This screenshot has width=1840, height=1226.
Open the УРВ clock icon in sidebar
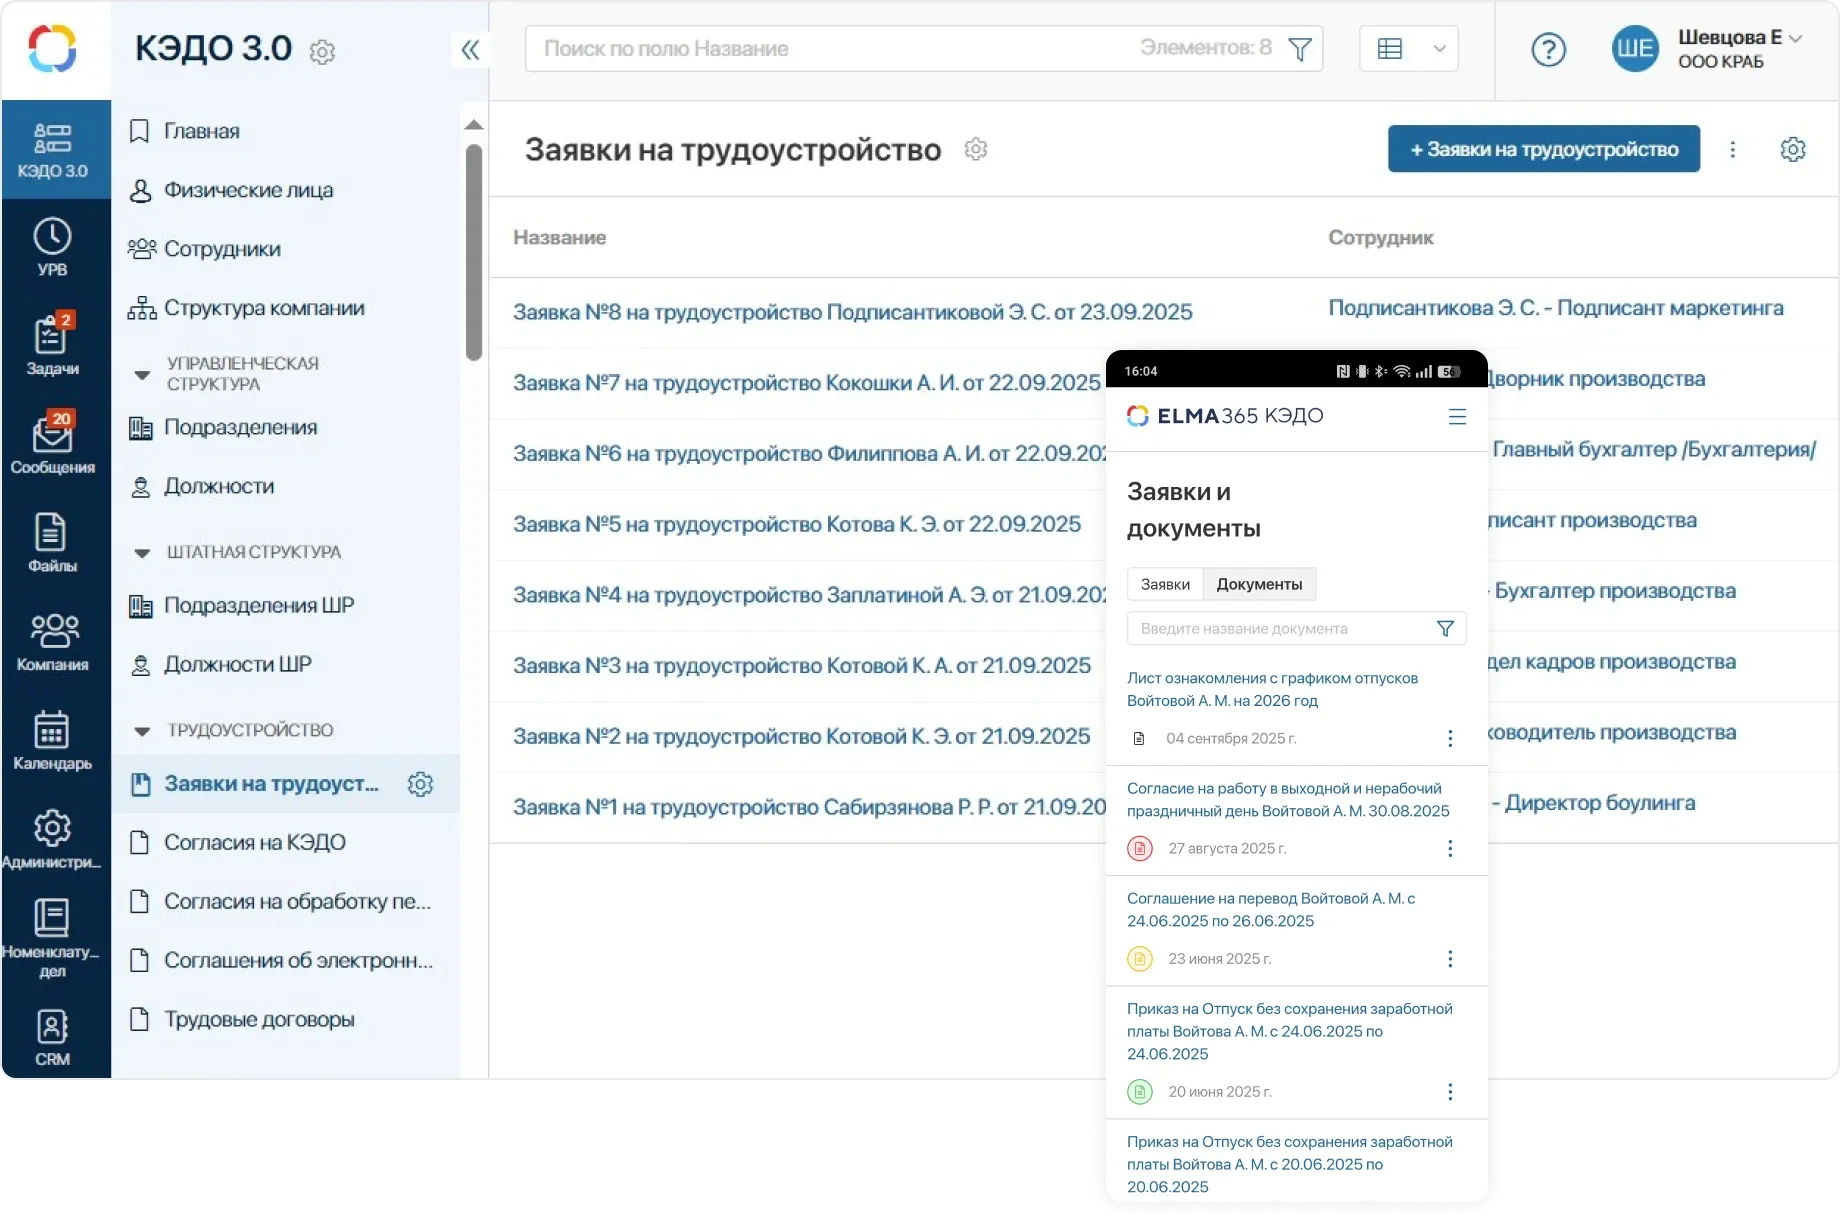tap(52, 246)
